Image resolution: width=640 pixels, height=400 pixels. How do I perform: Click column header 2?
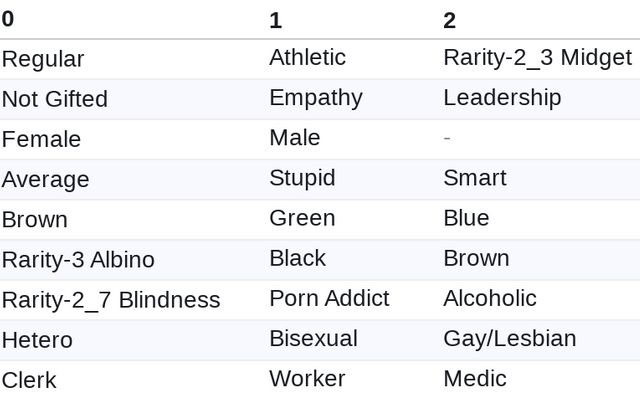[450, 20]
